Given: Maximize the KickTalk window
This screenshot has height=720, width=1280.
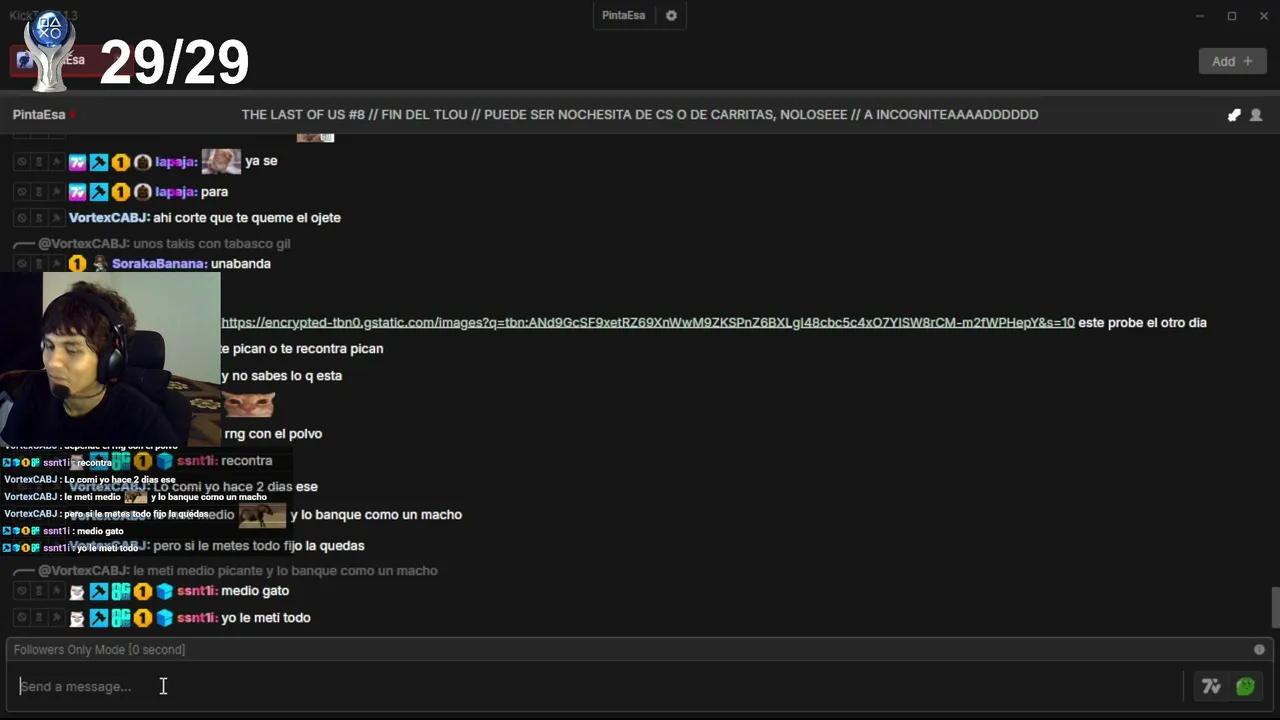Looking at the screenshot, I should click(1232, 16).
